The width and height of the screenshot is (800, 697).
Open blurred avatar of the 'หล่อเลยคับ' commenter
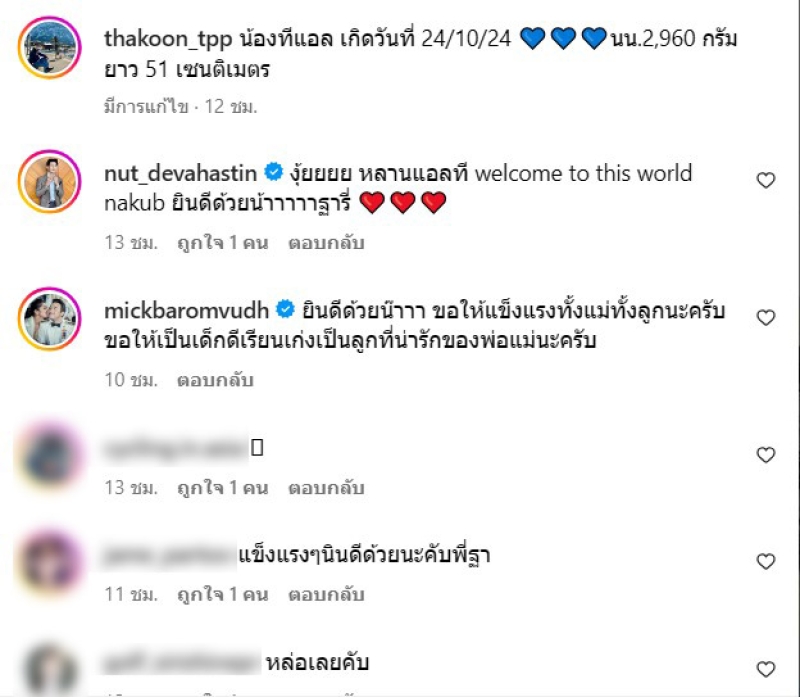(x=49, y=670)
